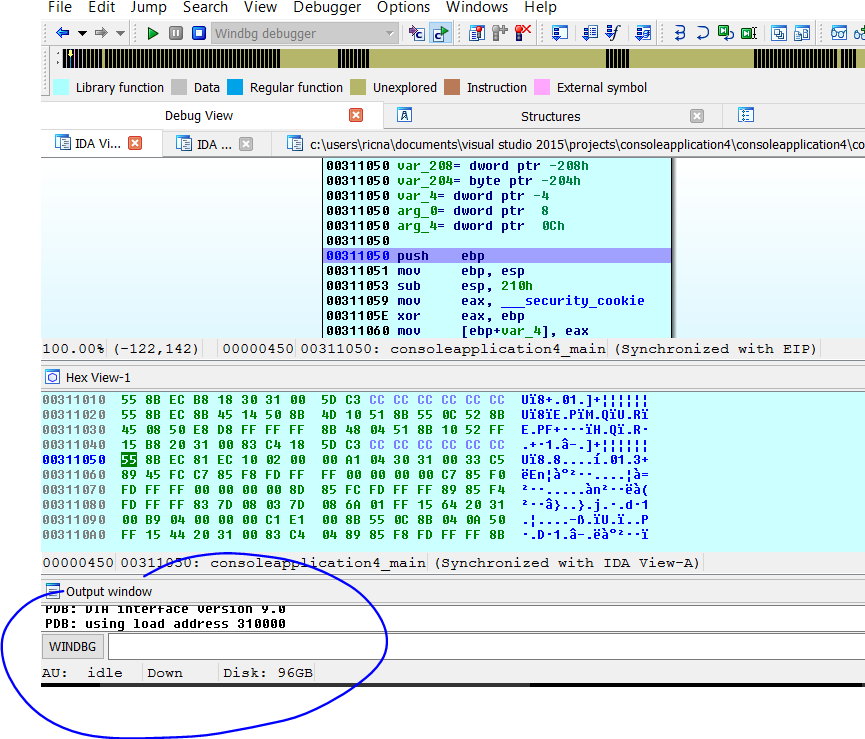Click the Regular function color swatch
Viewport: 865px width, 739px height.
[236, 87]
